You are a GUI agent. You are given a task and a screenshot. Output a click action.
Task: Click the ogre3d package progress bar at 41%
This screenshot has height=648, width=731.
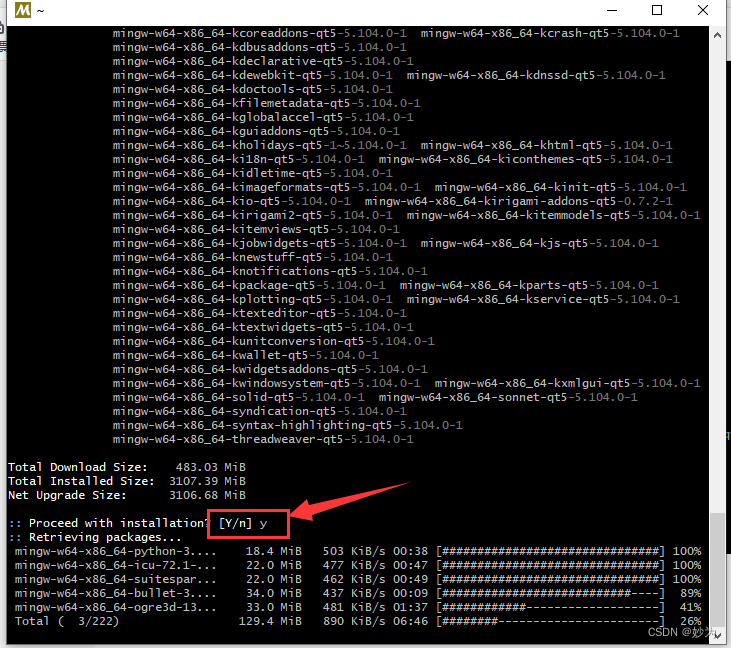[550, 607]
